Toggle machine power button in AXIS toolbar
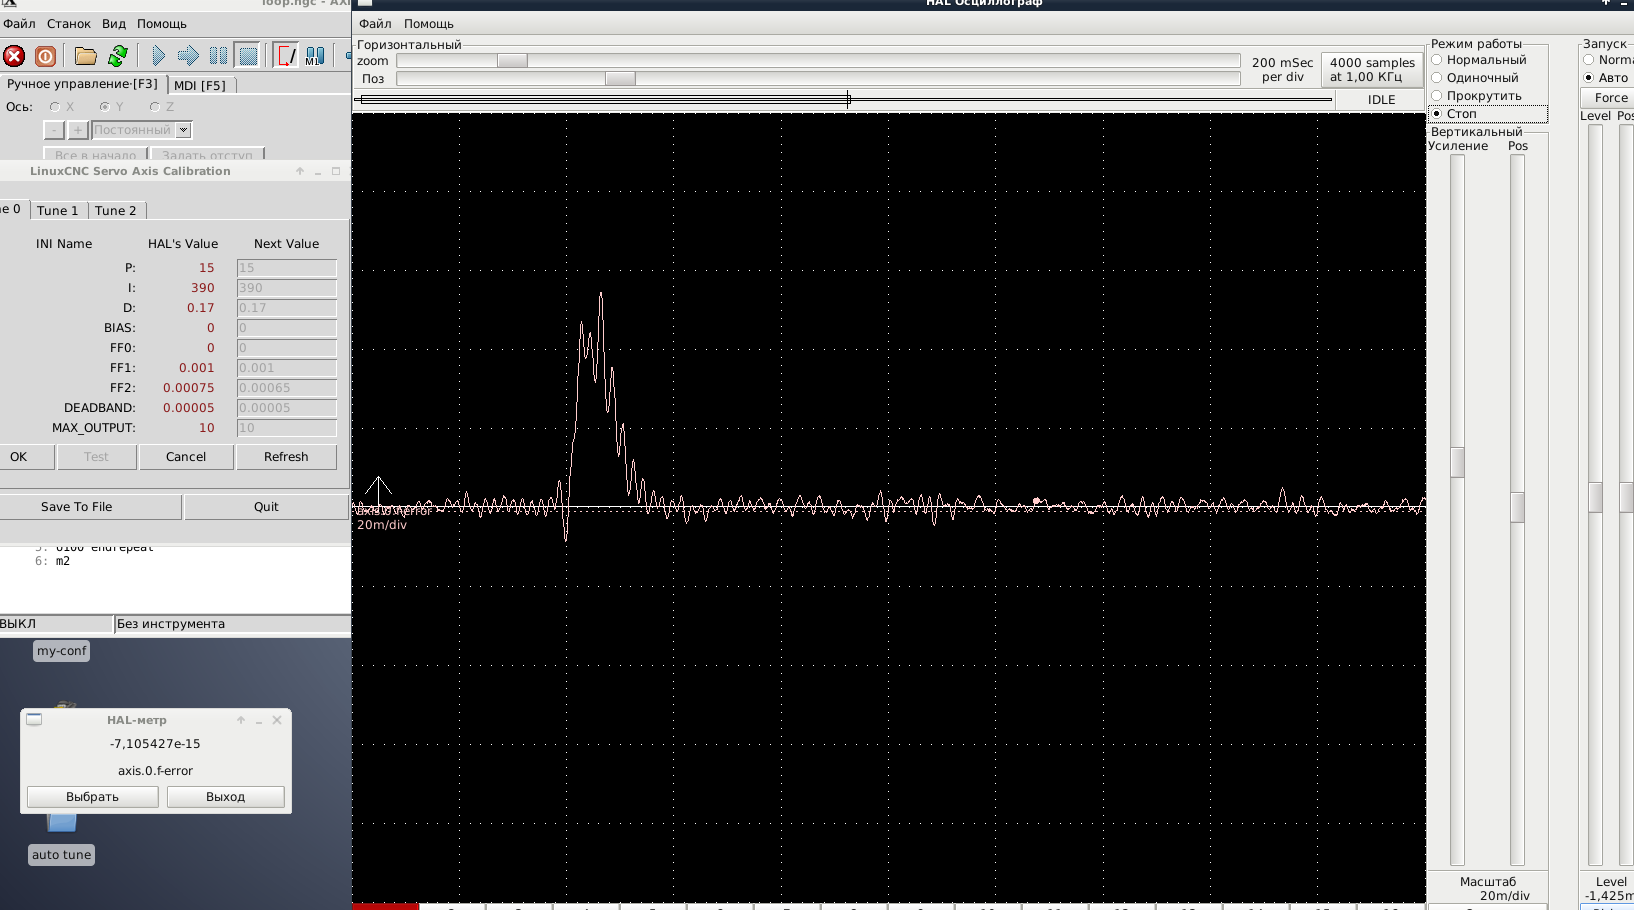The width and height of the screenshot is (1634, 910). tap(45, 56)
